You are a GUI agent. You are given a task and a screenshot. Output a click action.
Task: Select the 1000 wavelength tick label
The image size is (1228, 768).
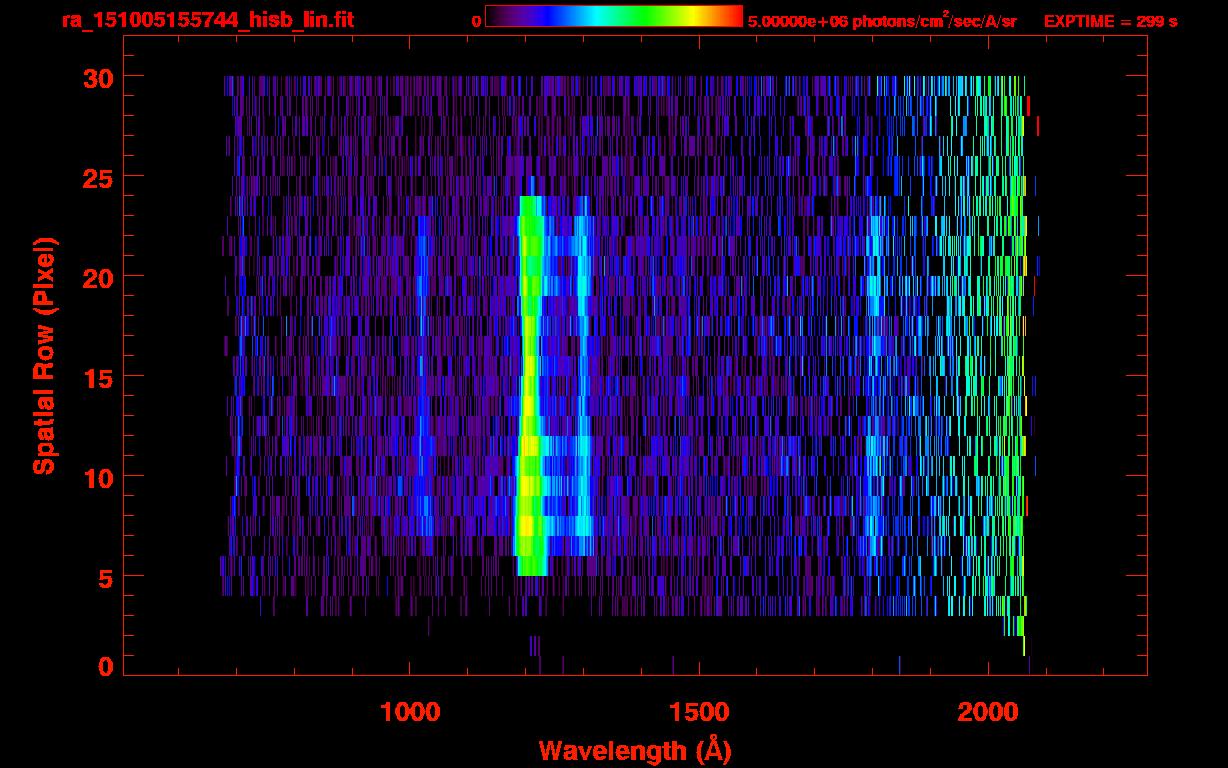410,713
